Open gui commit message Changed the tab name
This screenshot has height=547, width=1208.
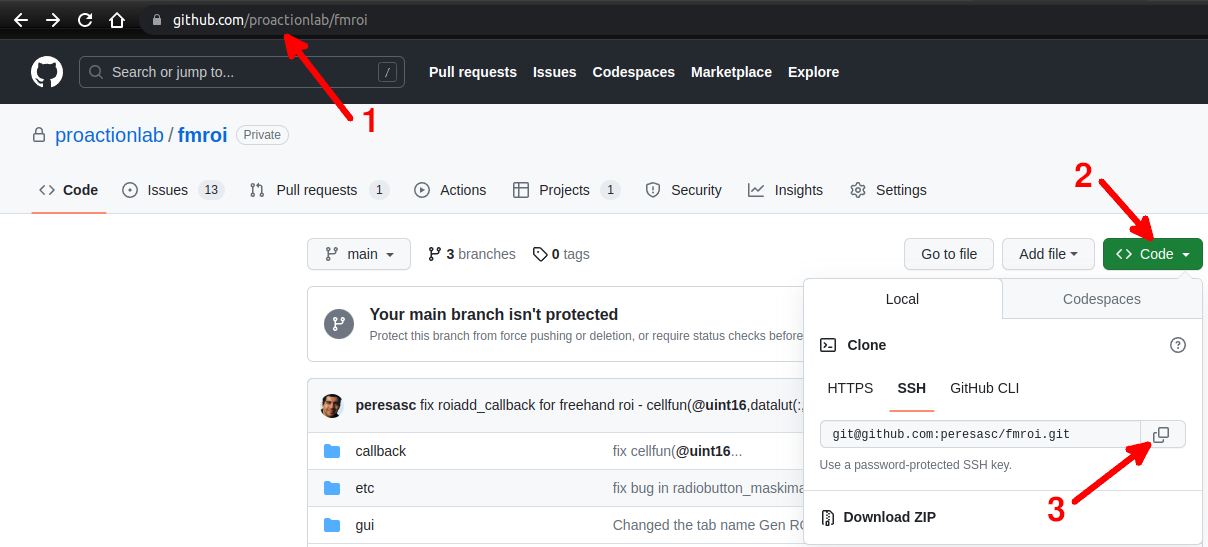(x=708, y=525)
